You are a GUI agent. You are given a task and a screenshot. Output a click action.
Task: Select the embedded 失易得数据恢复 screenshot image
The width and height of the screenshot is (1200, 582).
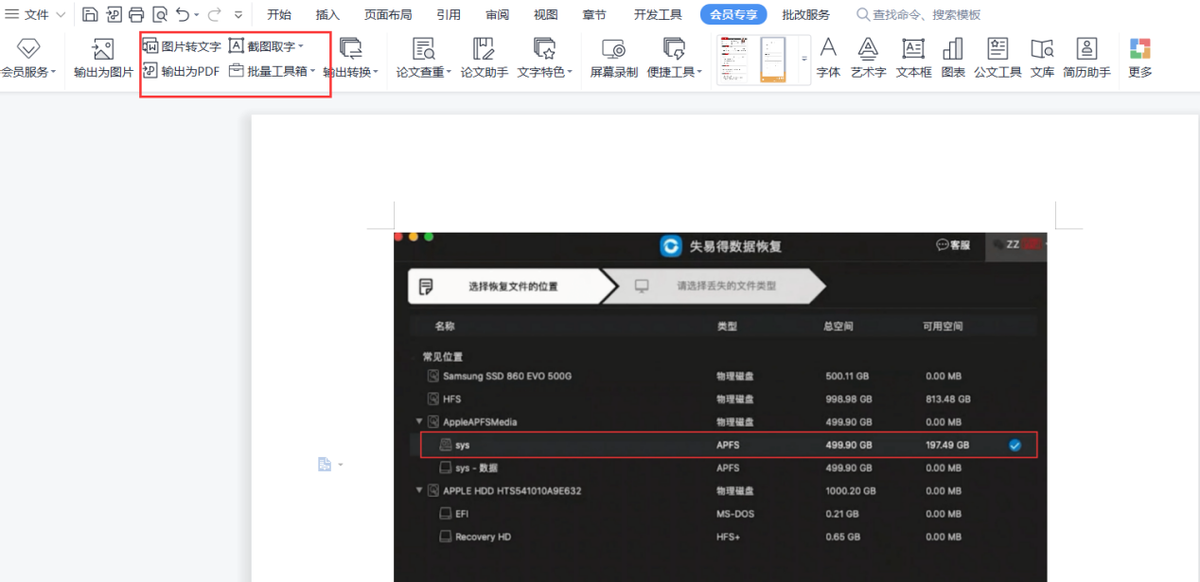coord(720,407)
